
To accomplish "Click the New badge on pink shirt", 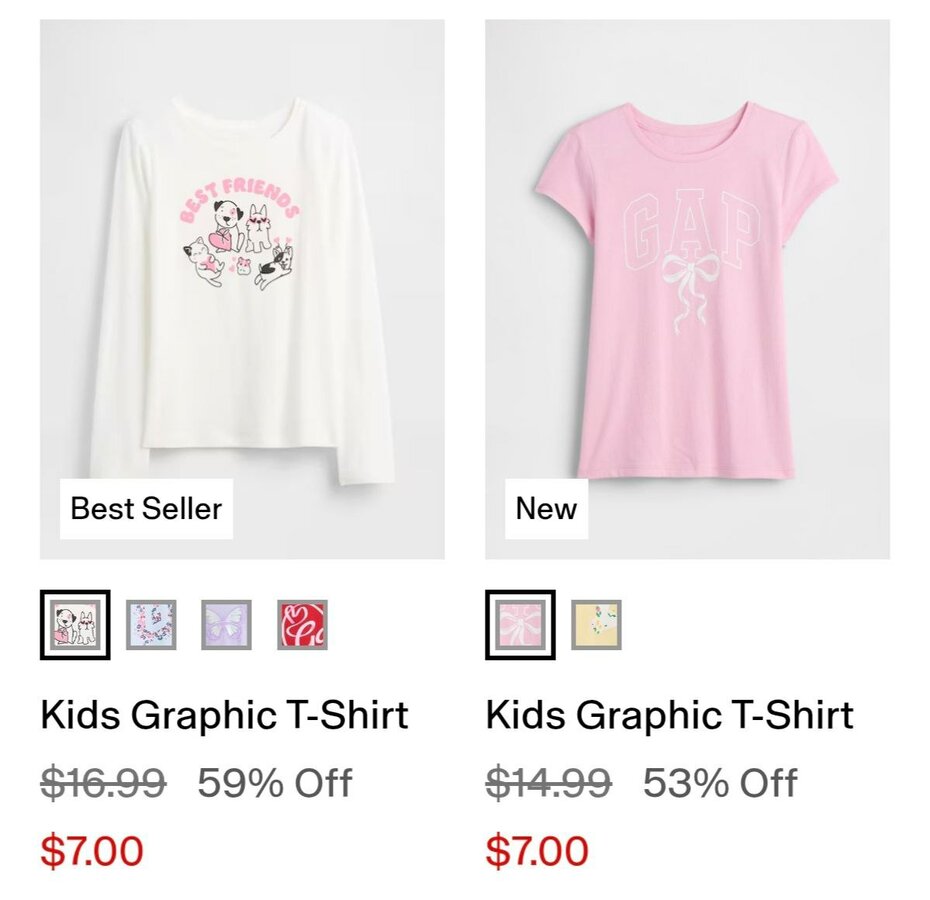I will tap(546, 509).
